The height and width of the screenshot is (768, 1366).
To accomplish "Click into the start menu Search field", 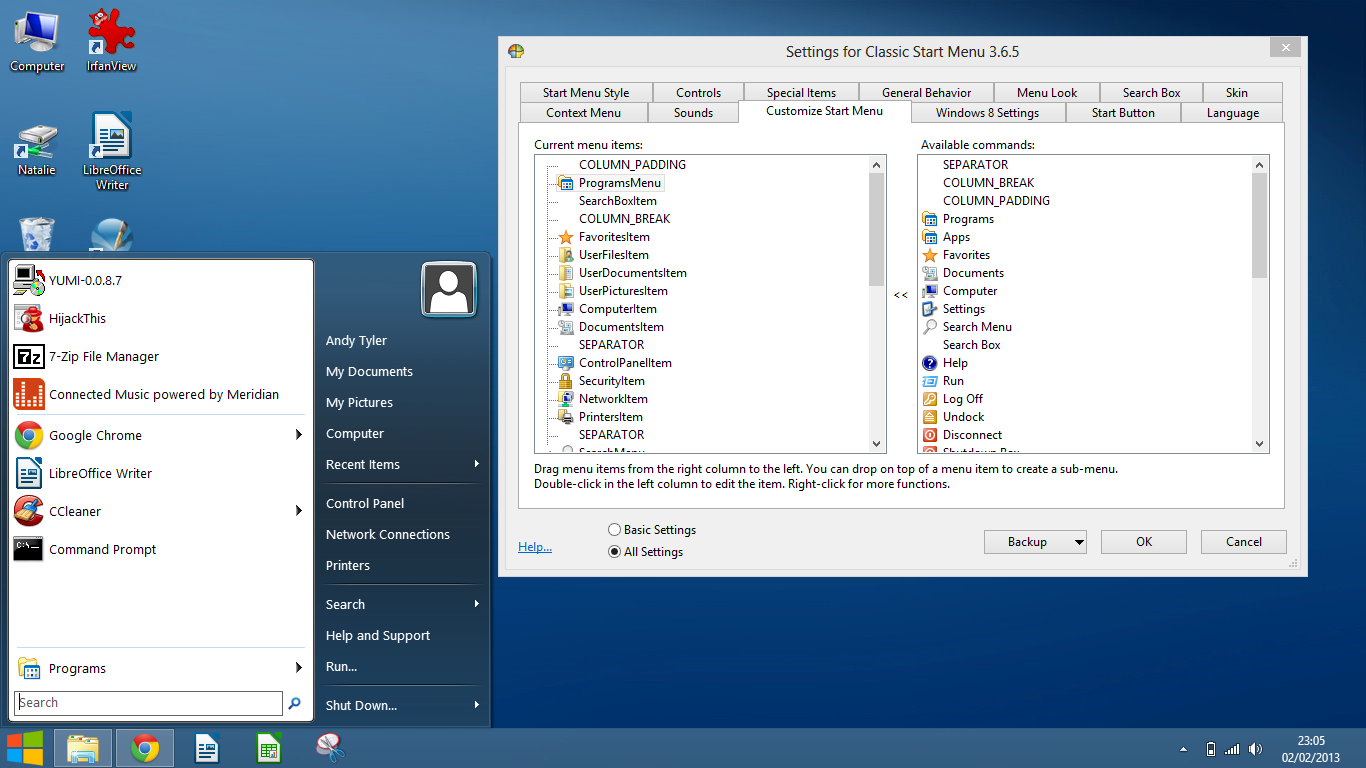I will (149, 703).
